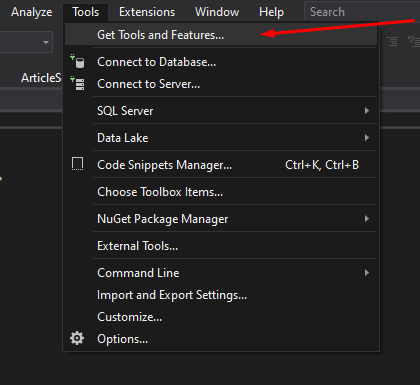
Task: Click the Code Snippets Manager icon
Action: coord(77,164)
